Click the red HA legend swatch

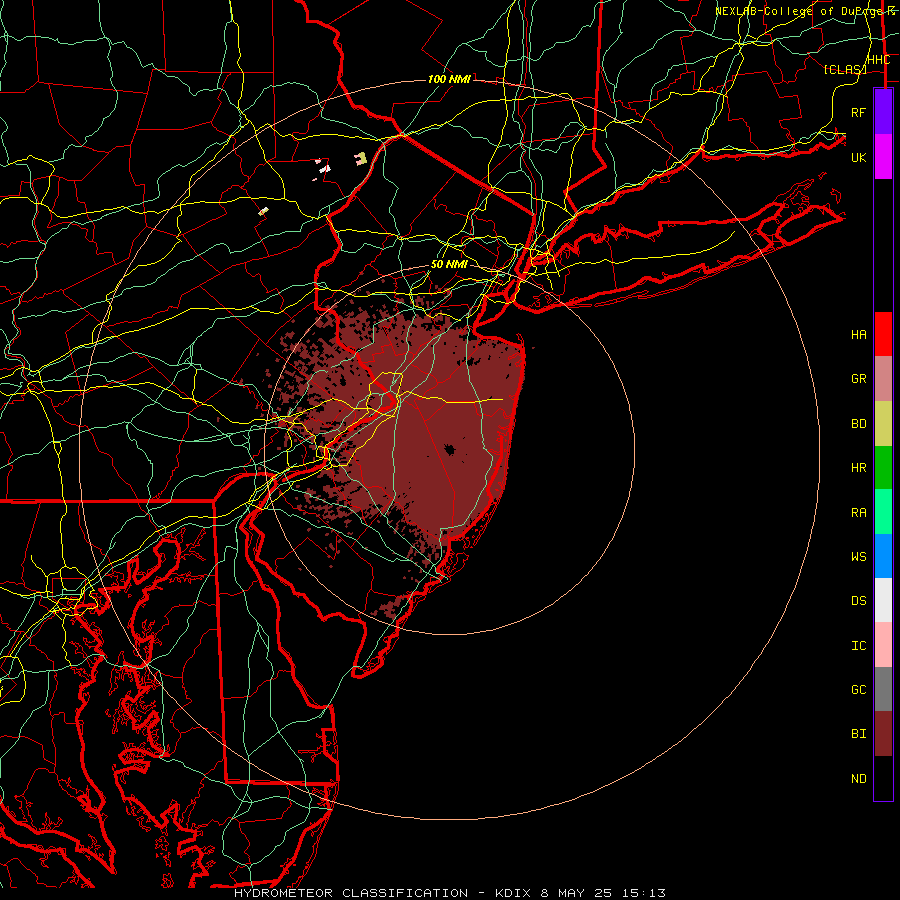883,334
